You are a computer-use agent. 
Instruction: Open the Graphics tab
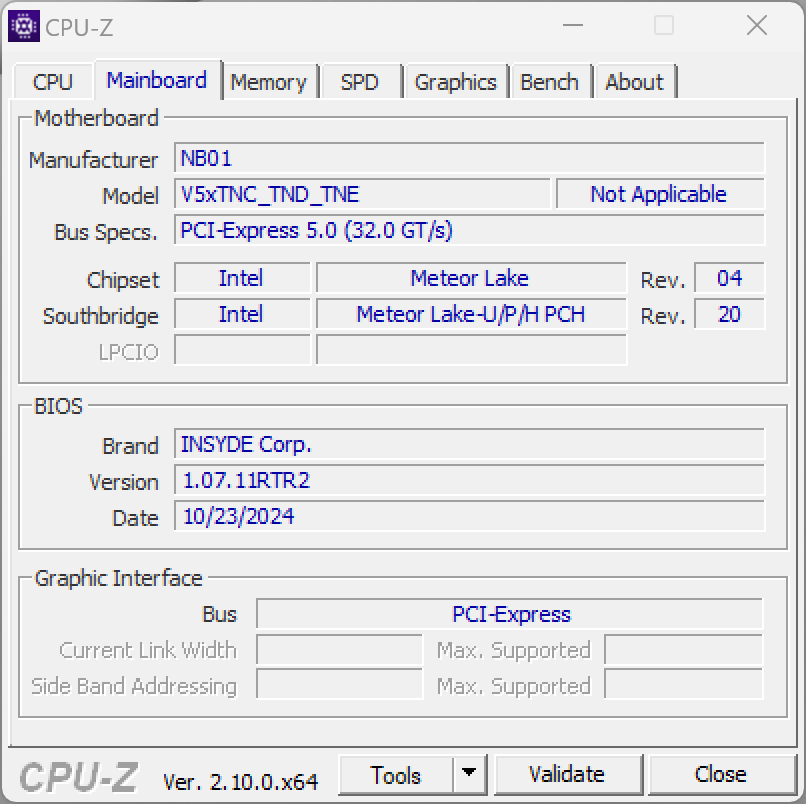pos(455,82)
